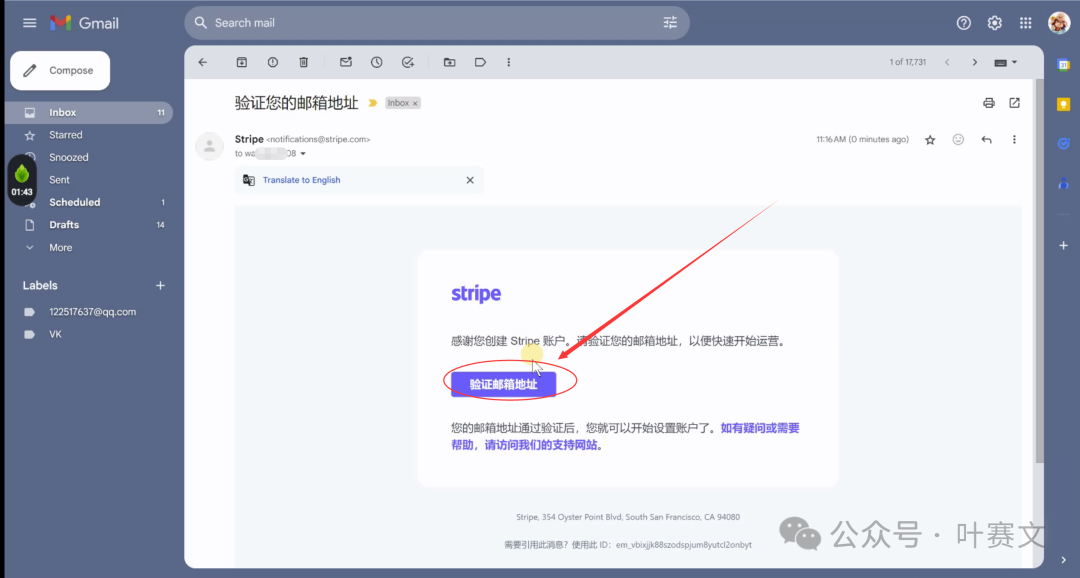Toggle the main menu hamburger icon

[x=30, y=23]
